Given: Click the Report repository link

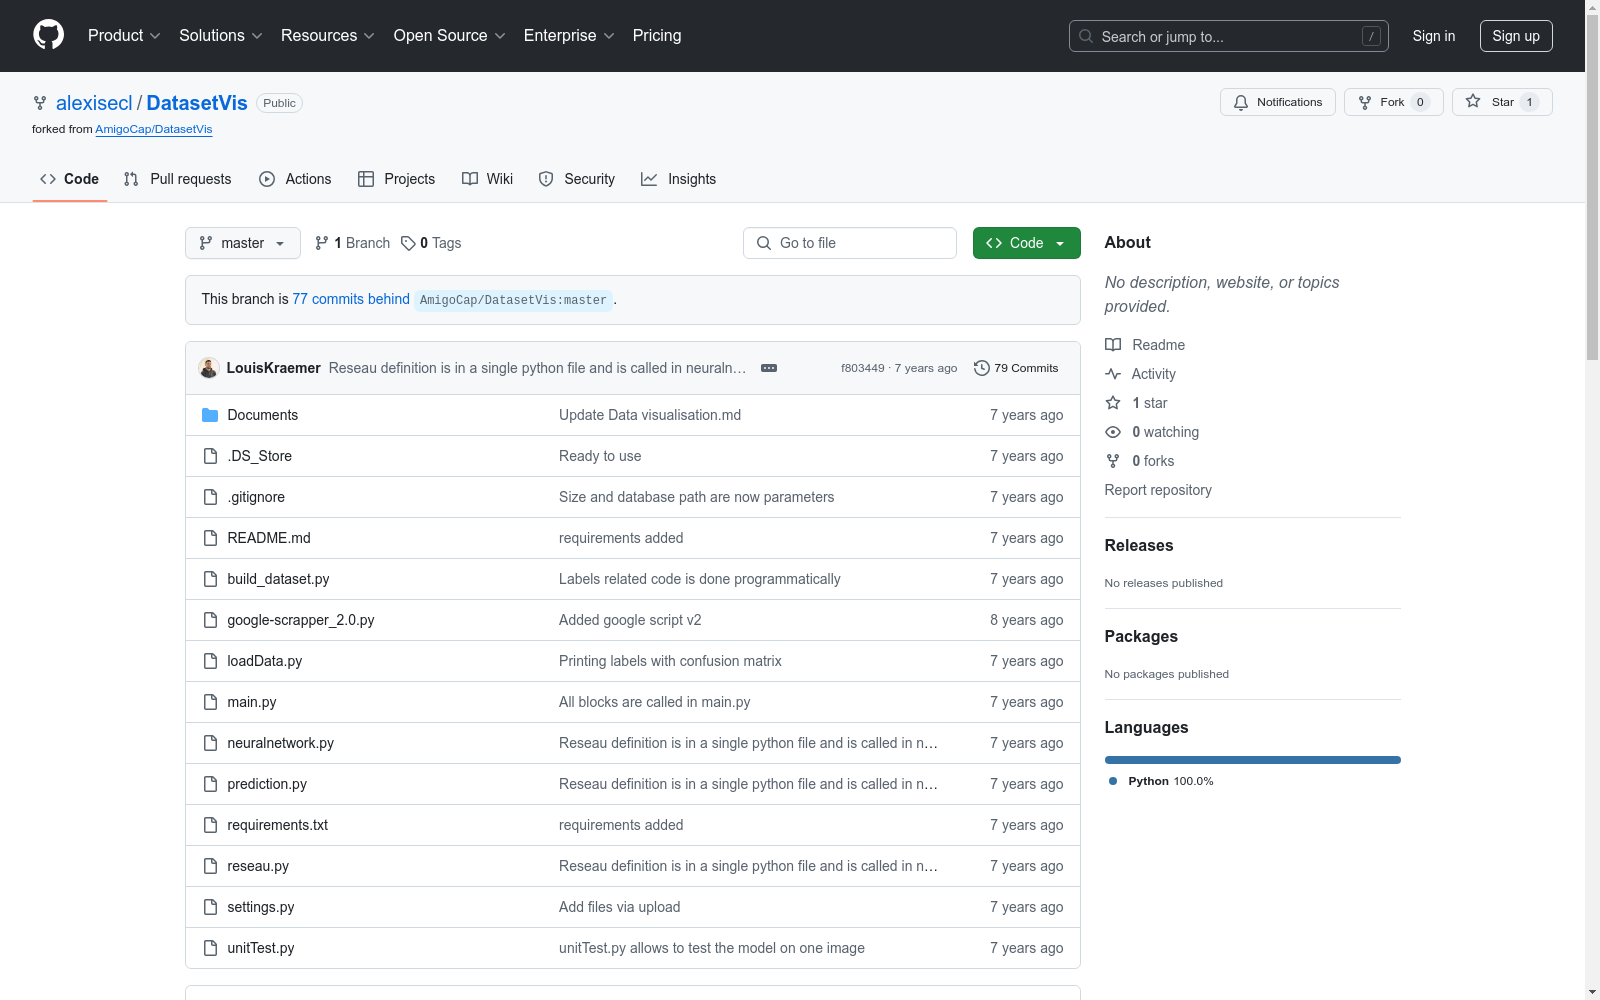Looking at the screenshot, I should tap(1158, 490).
